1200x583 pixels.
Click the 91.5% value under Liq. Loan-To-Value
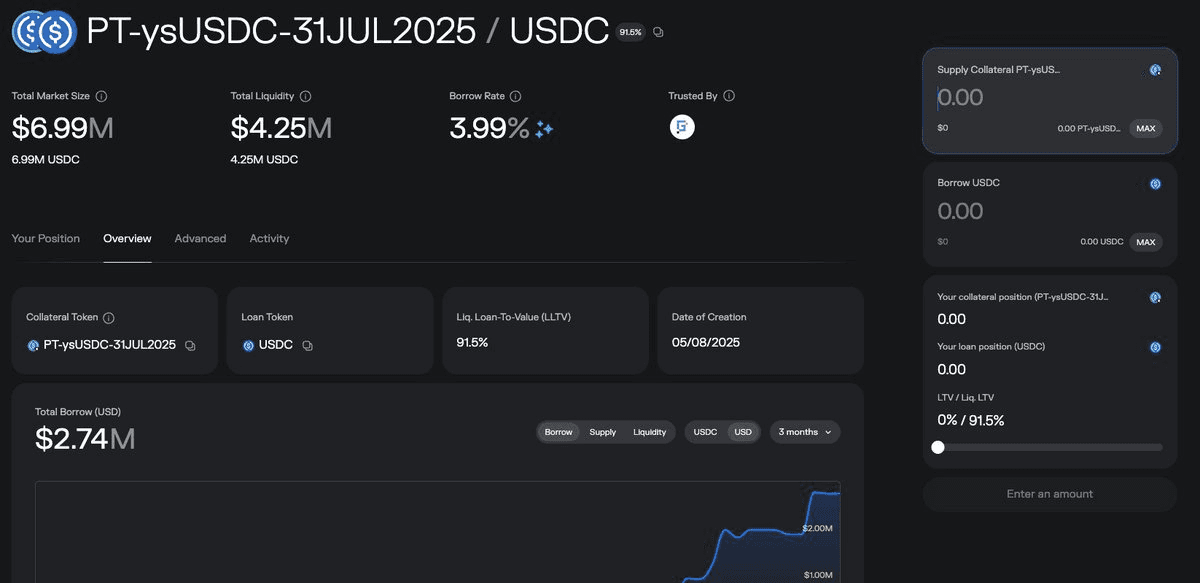(472, 342)
